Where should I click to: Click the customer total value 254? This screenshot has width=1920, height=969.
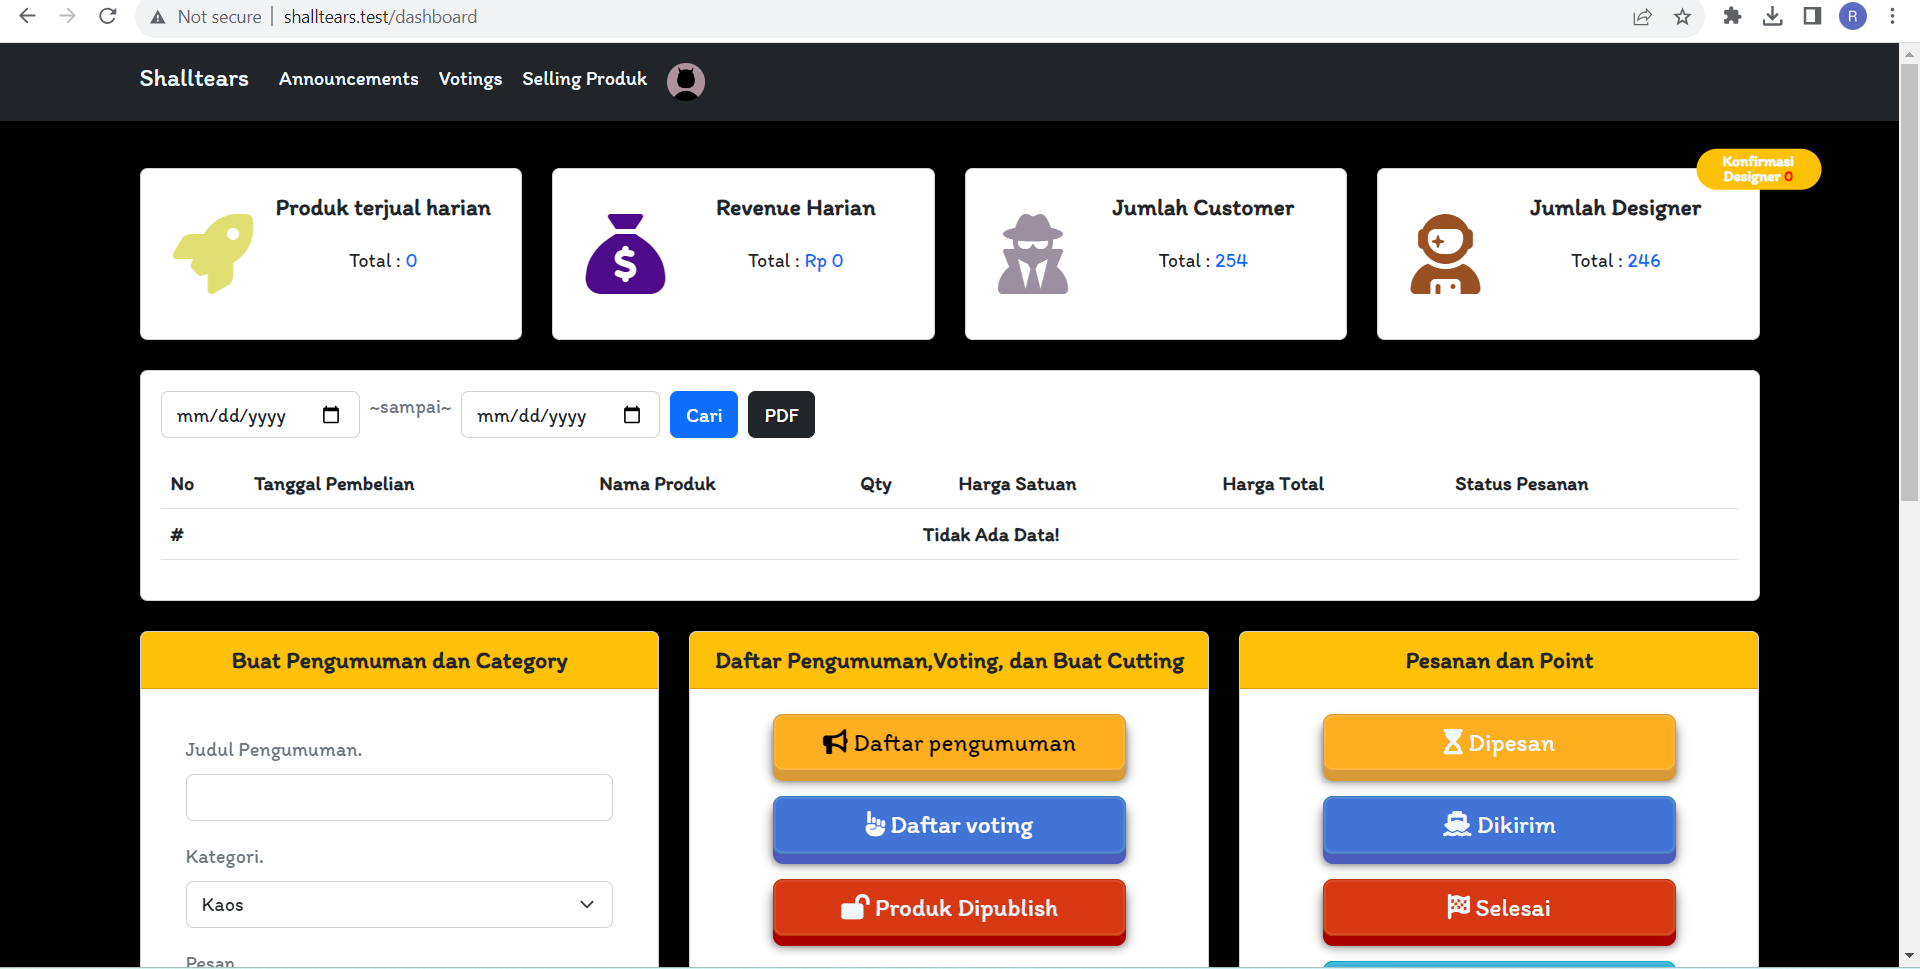pos(1231,261)
